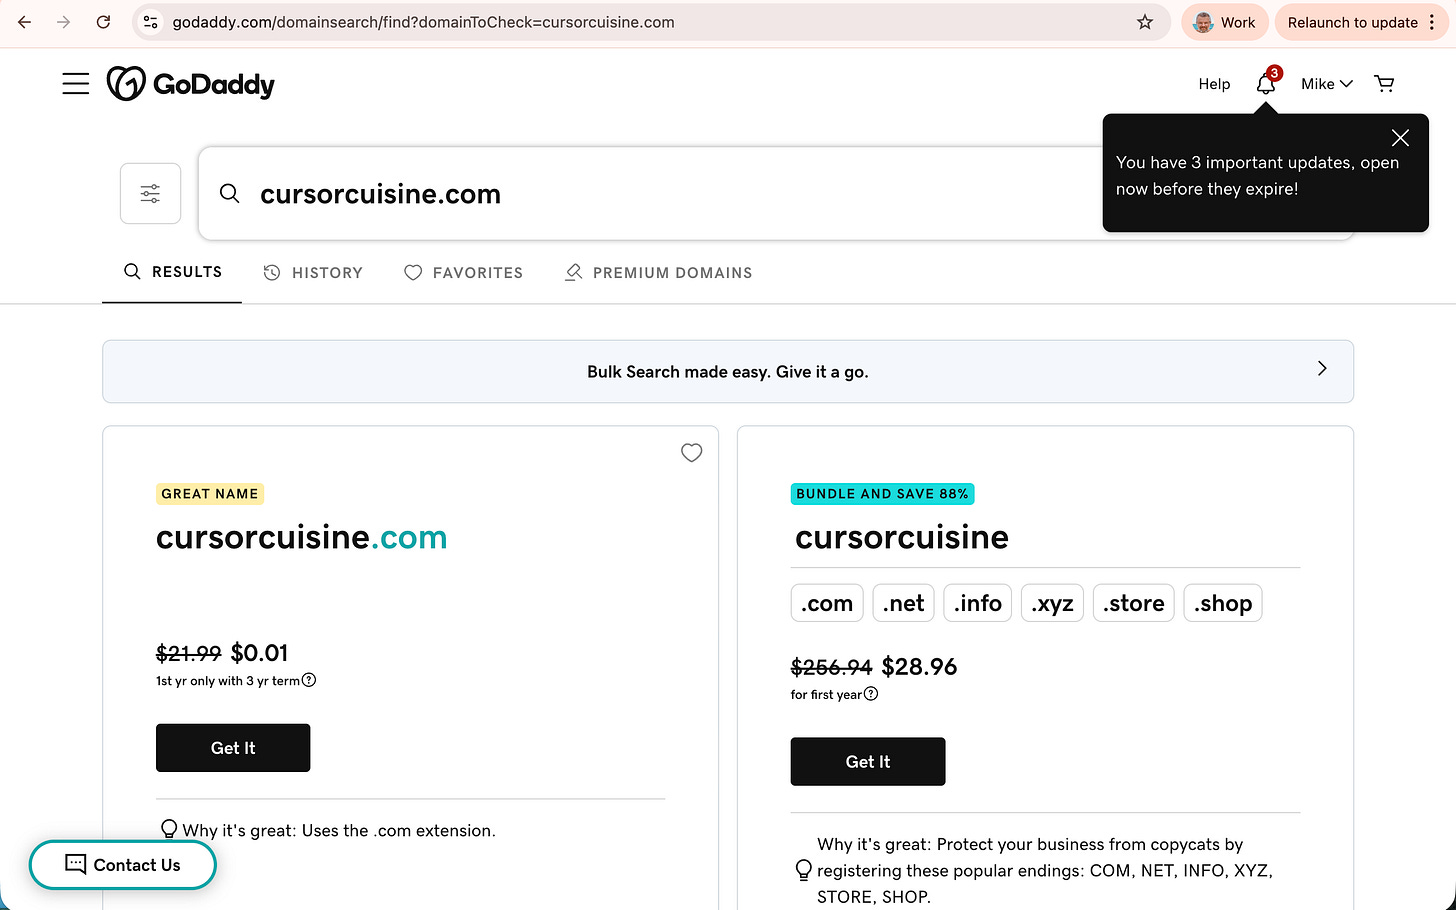
Task: Click the browser forward arrow
Action: 64,22
